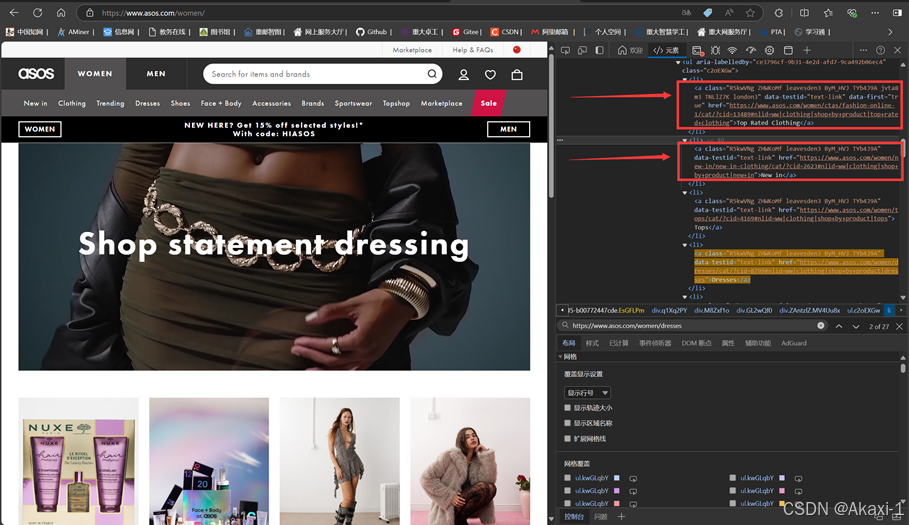The image size is (909, 525).
Task: Collapse the 网格 section triangle
Action: pos(561,357)
